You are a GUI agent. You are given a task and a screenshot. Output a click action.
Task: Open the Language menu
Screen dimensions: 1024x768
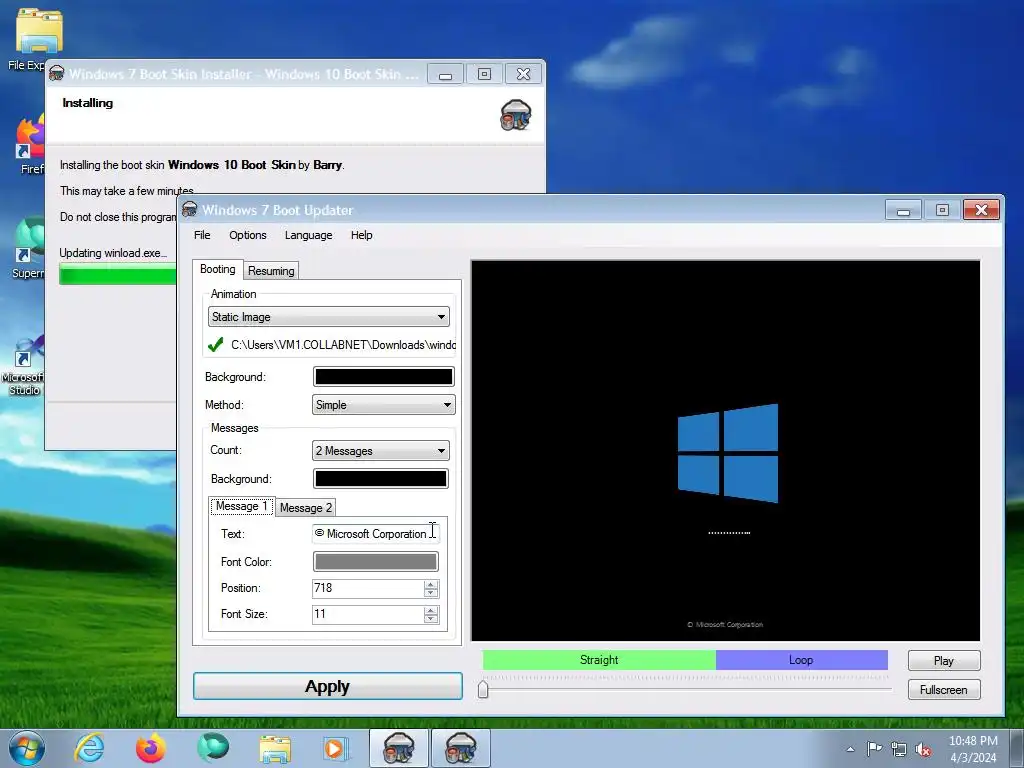pos(308,235)
